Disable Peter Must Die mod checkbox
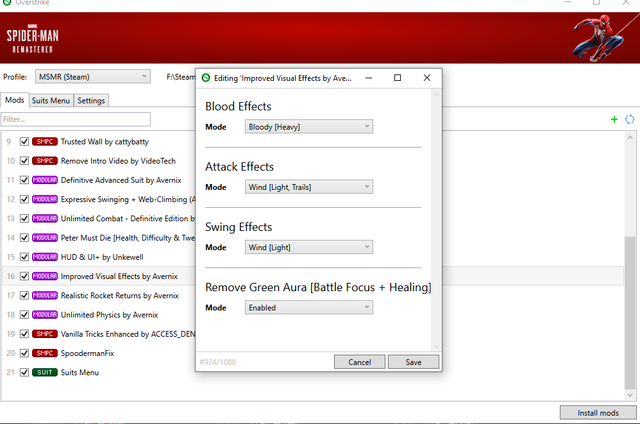The height and width of the screenshot is (424, 640). [x=24, y=238]
